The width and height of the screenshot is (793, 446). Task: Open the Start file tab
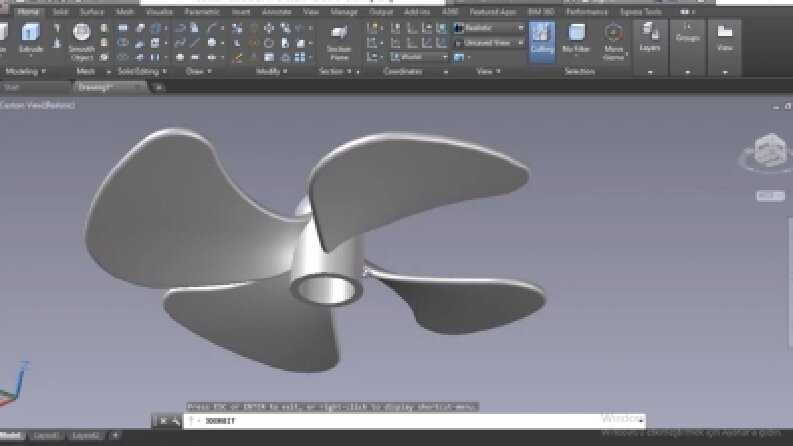click(x=12, y=87)
